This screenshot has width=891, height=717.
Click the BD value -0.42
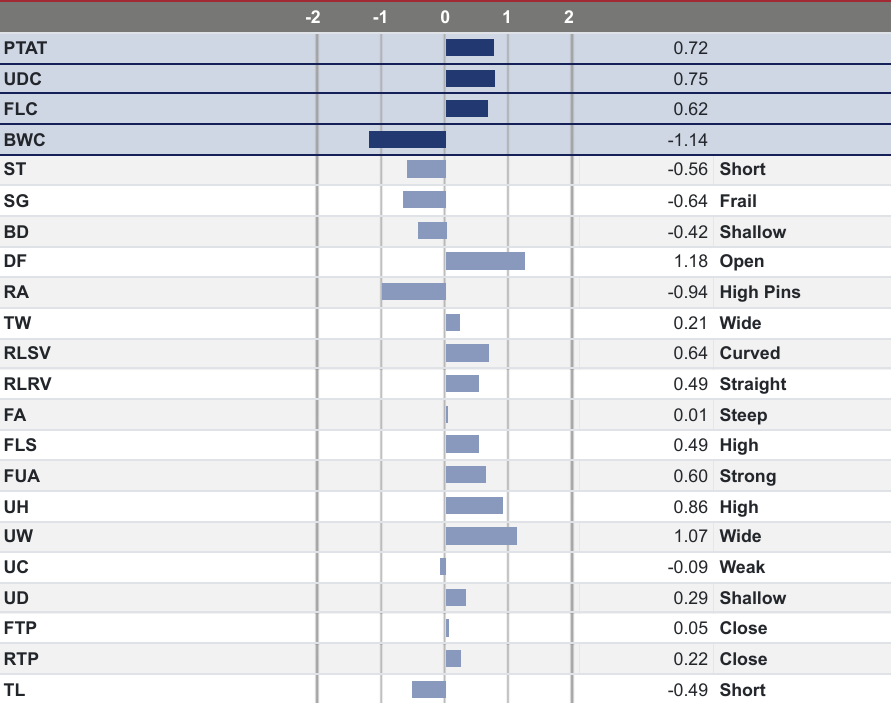[687, 232]
